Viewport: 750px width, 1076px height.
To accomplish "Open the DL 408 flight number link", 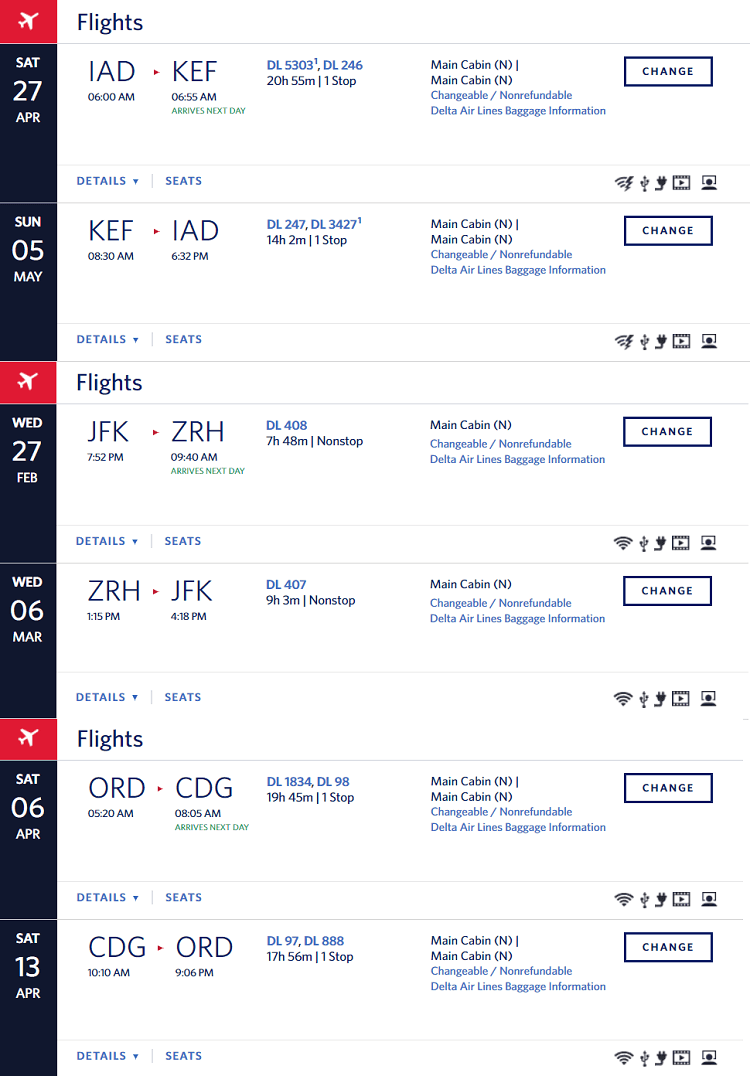I will (286, 425).
